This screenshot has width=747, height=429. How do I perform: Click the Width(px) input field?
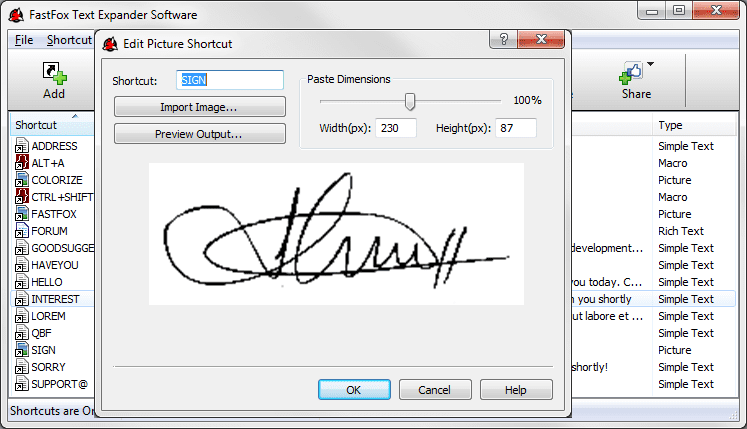[396, 128]
